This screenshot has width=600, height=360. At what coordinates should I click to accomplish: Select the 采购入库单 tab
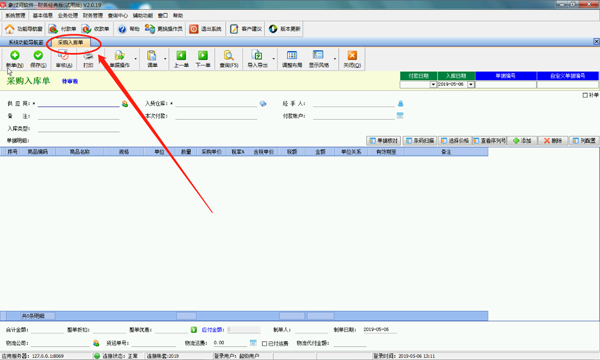pyautogui.click(x=71, y=42)
